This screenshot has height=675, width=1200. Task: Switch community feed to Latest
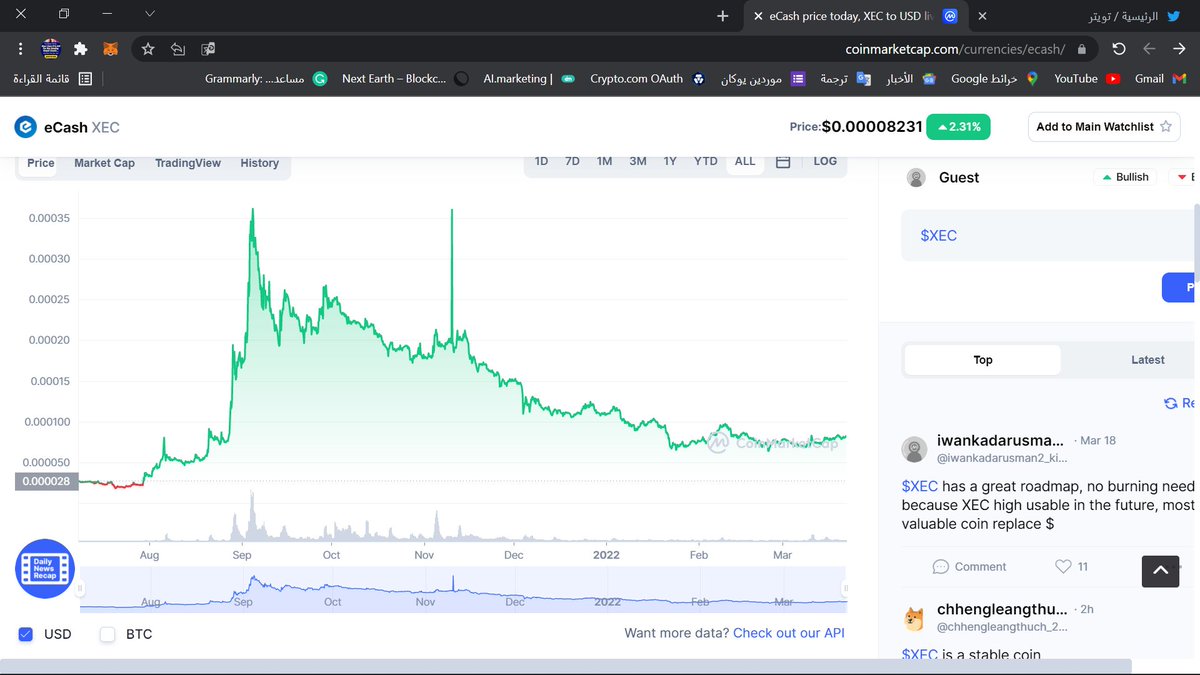pos(1147,360)
